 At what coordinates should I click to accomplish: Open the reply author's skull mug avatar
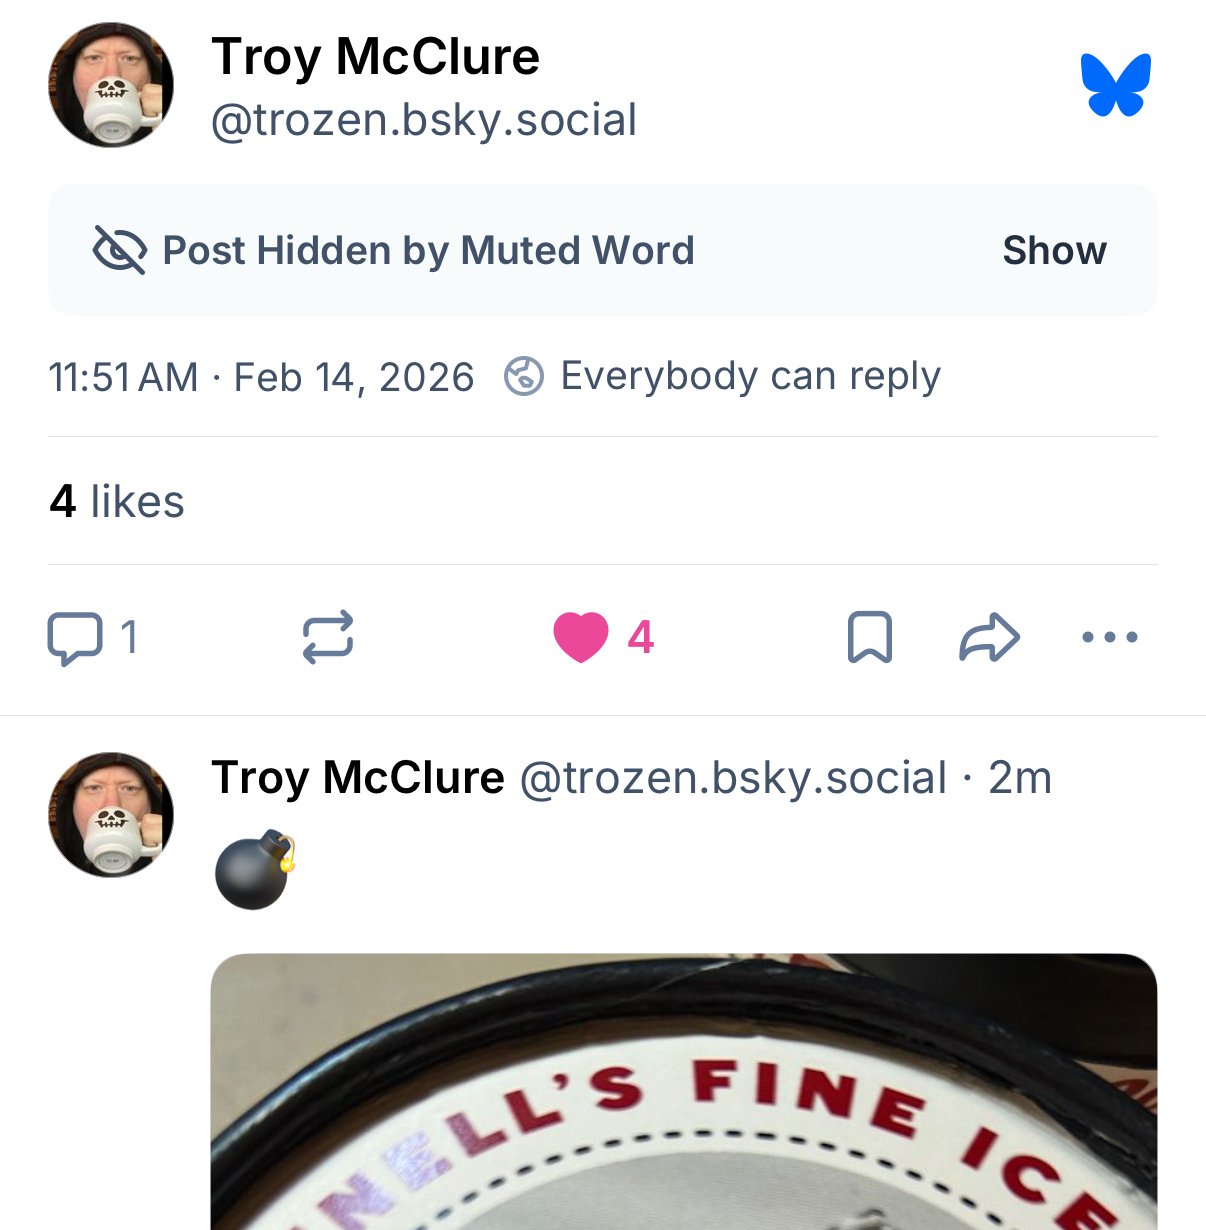point(111,815)
